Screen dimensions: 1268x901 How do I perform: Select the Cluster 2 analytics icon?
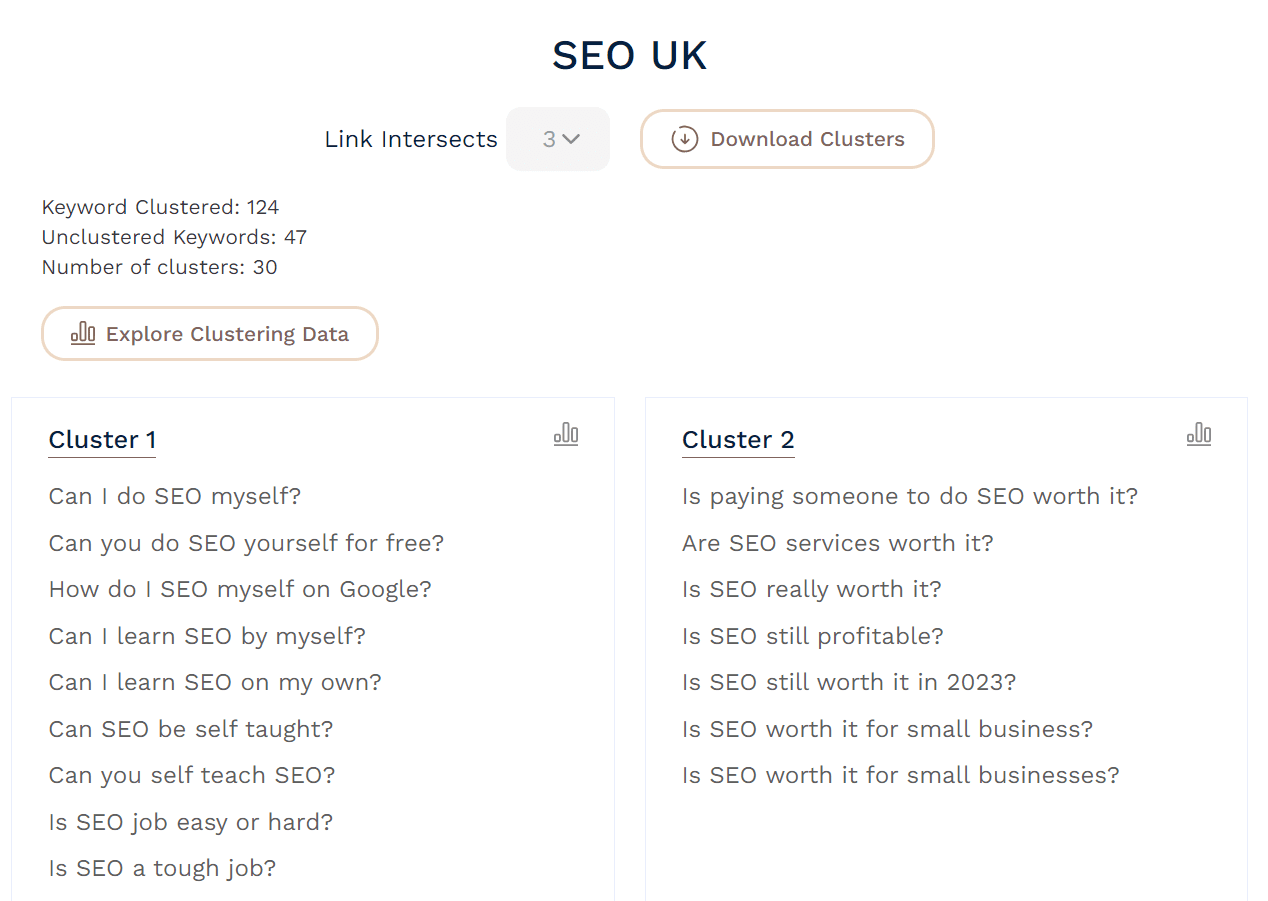1199,434
